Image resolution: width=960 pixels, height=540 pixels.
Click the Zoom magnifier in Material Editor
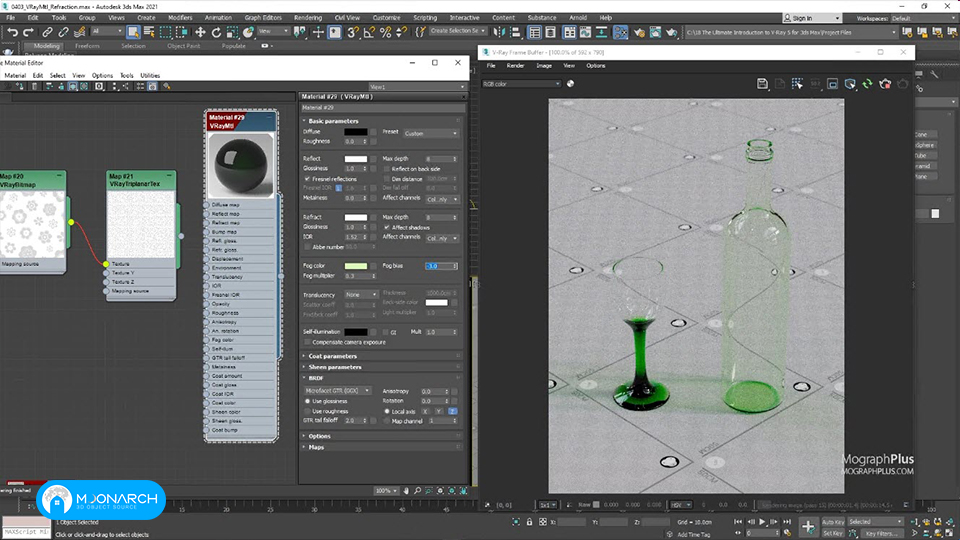click(418, 491)
